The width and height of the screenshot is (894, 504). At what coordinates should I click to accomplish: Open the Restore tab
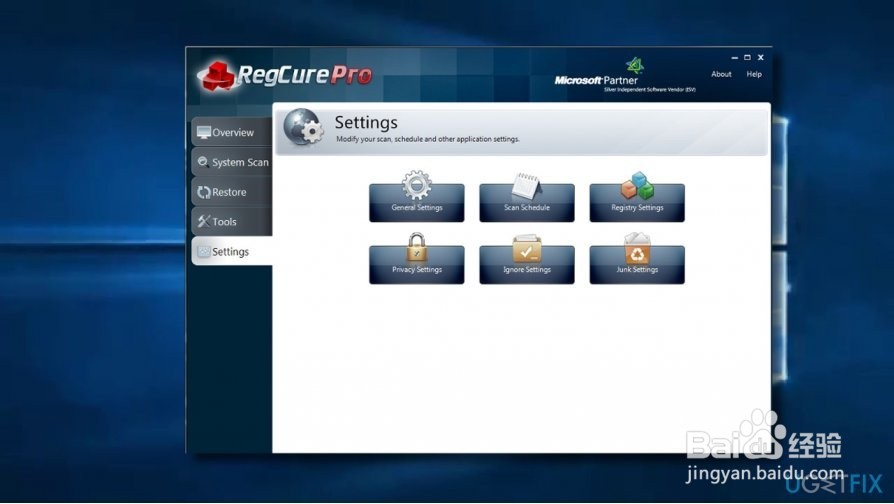pyautogui.click(x=232, y=192)
